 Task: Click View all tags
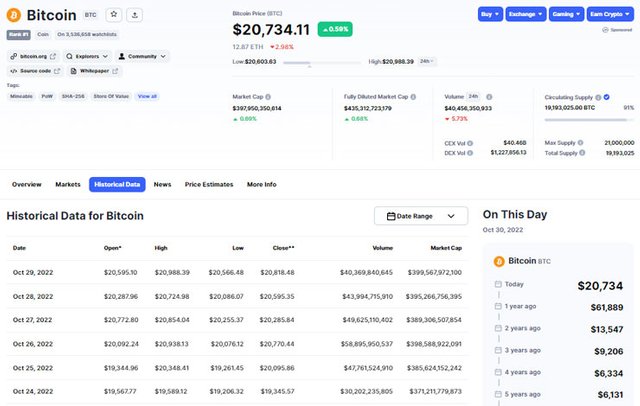point(147,96)
